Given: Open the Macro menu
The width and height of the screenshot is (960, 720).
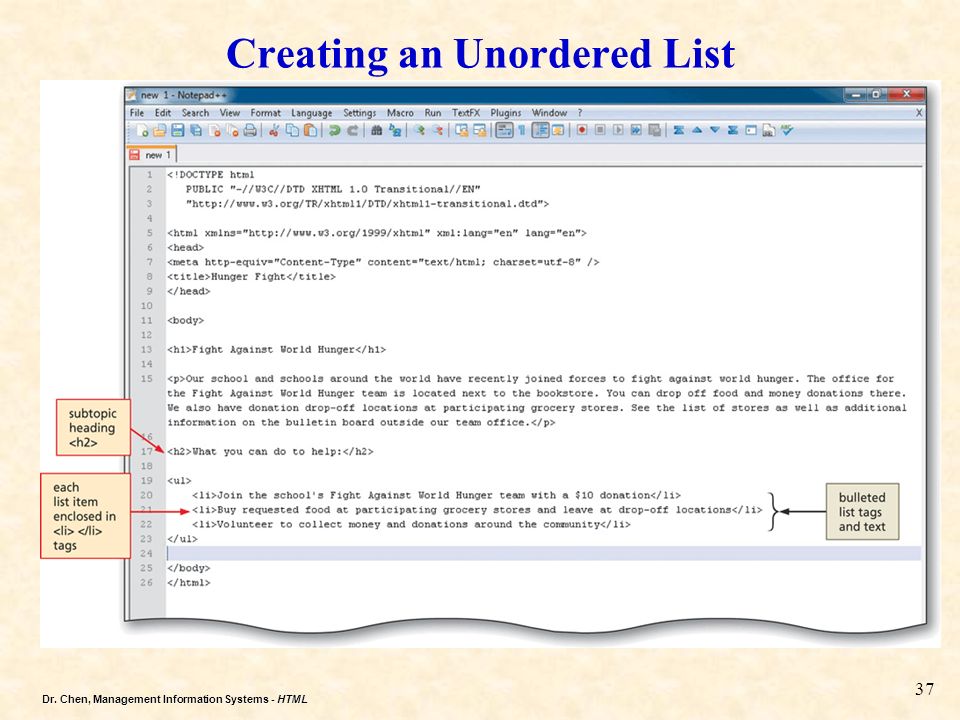Looking at the screenshot, I should point(400,113).
